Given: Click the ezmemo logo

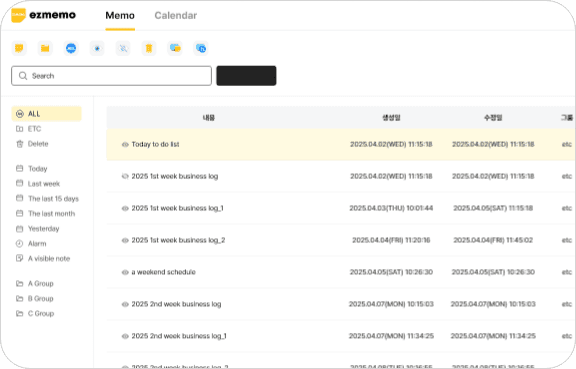Looking at the screenshot, I should coord(43,15).
